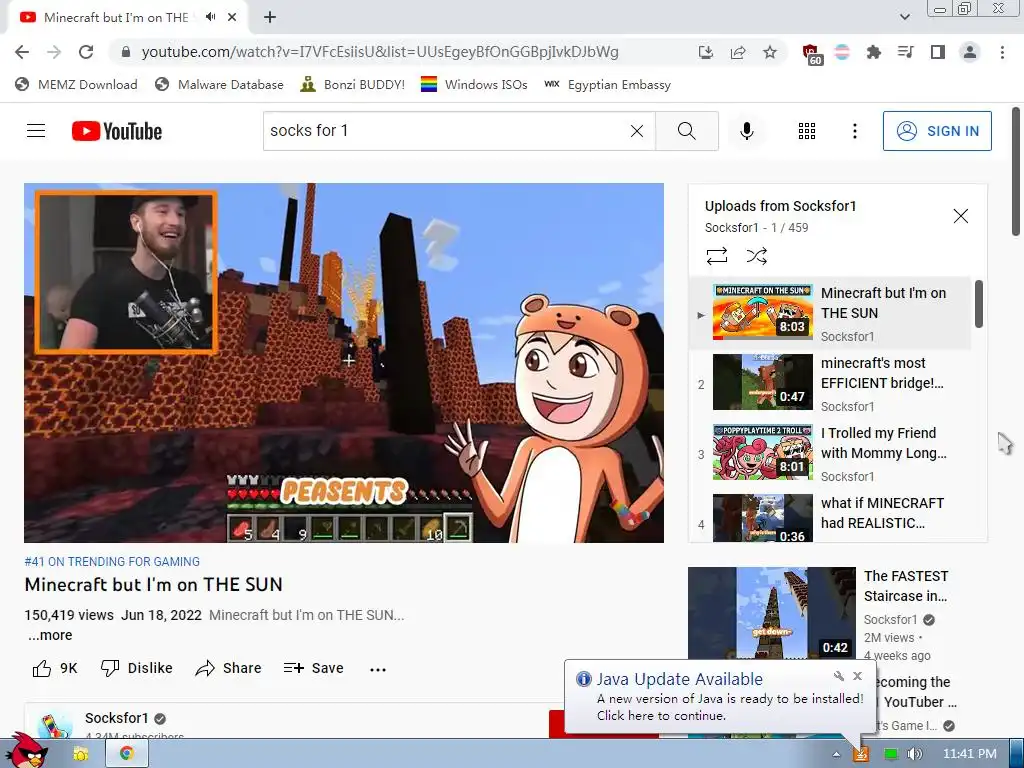This screenshot has height=768, width=1024.
Task: Toggle Chrome side panel
Action: coord(938,52)
